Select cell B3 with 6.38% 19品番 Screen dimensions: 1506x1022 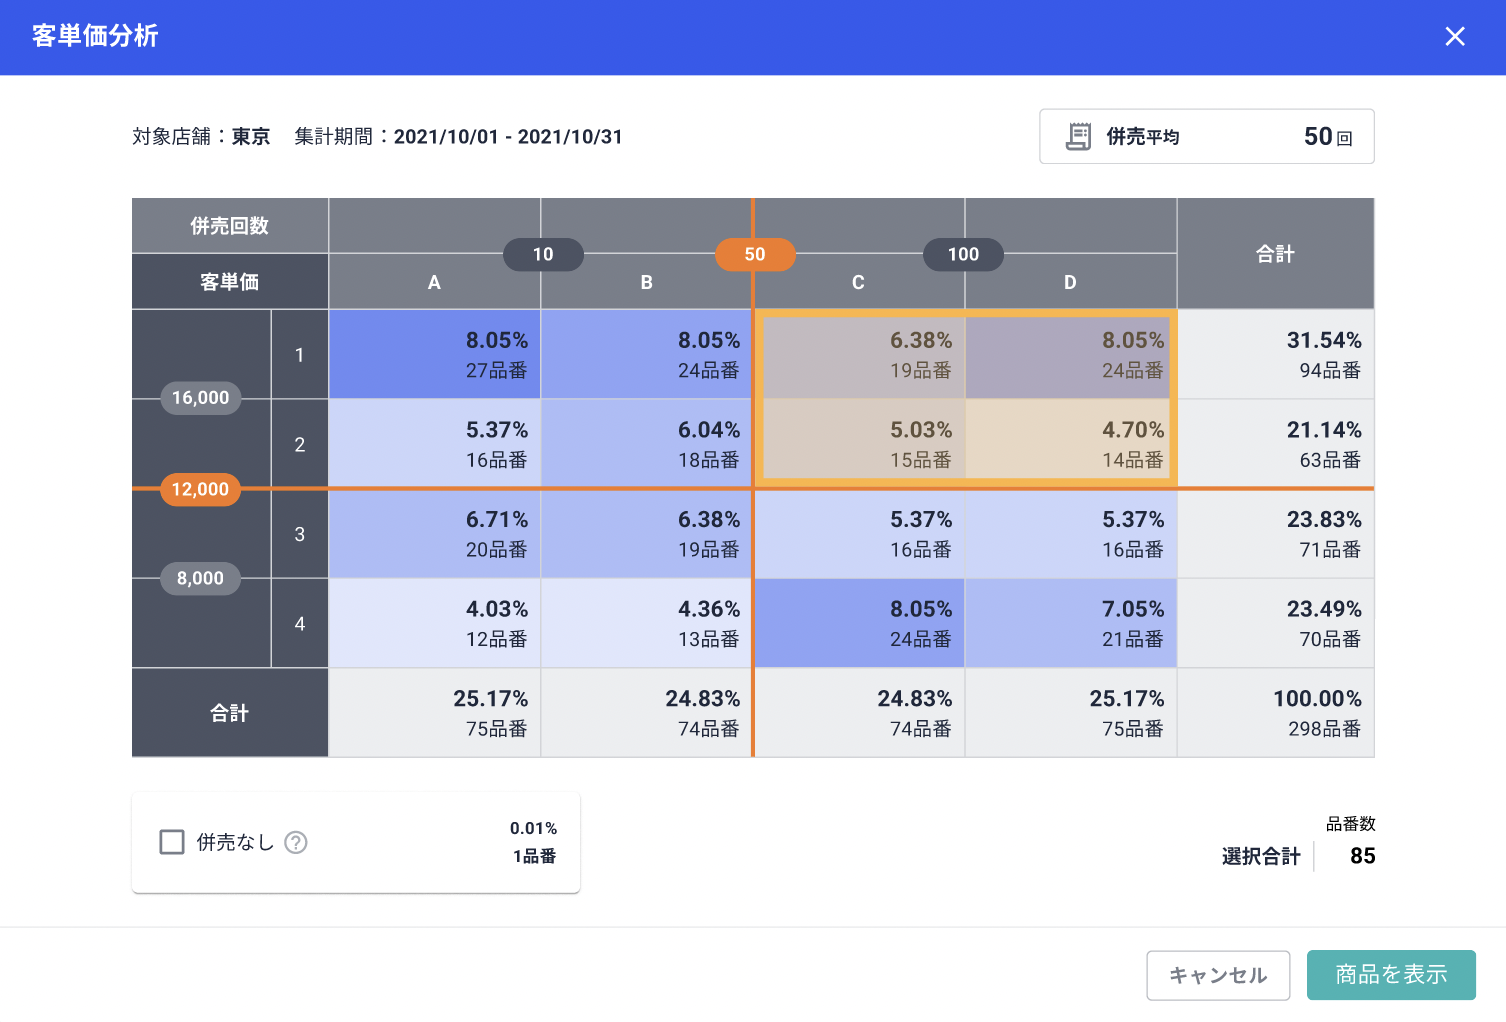(x=646, y=534)
